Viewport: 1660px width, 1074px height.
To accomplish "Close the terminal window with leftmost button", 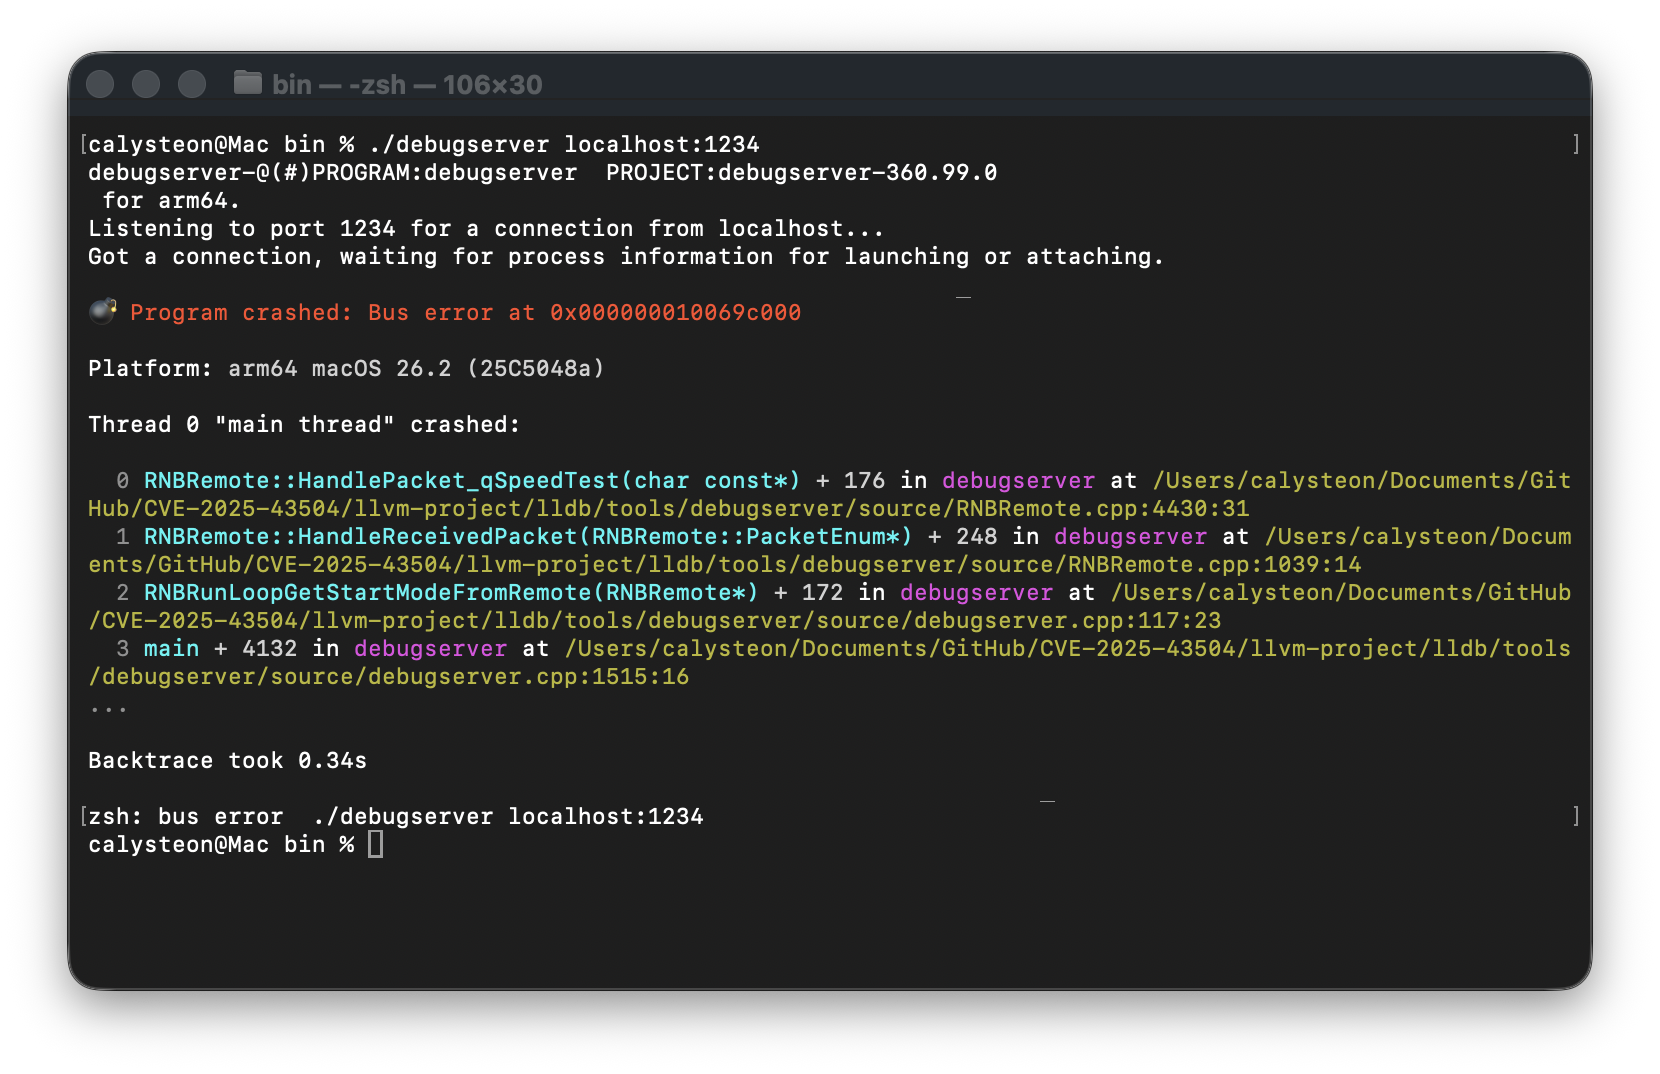I will (x=100, y=84).
